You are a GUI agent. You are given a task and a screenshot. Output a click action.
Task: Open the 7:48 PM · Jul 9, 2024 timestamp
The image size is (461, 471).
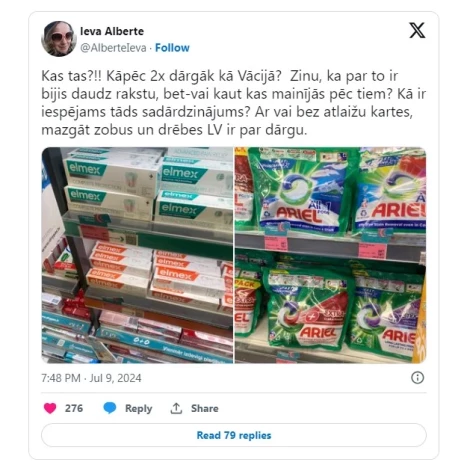(x=91, y=378)
